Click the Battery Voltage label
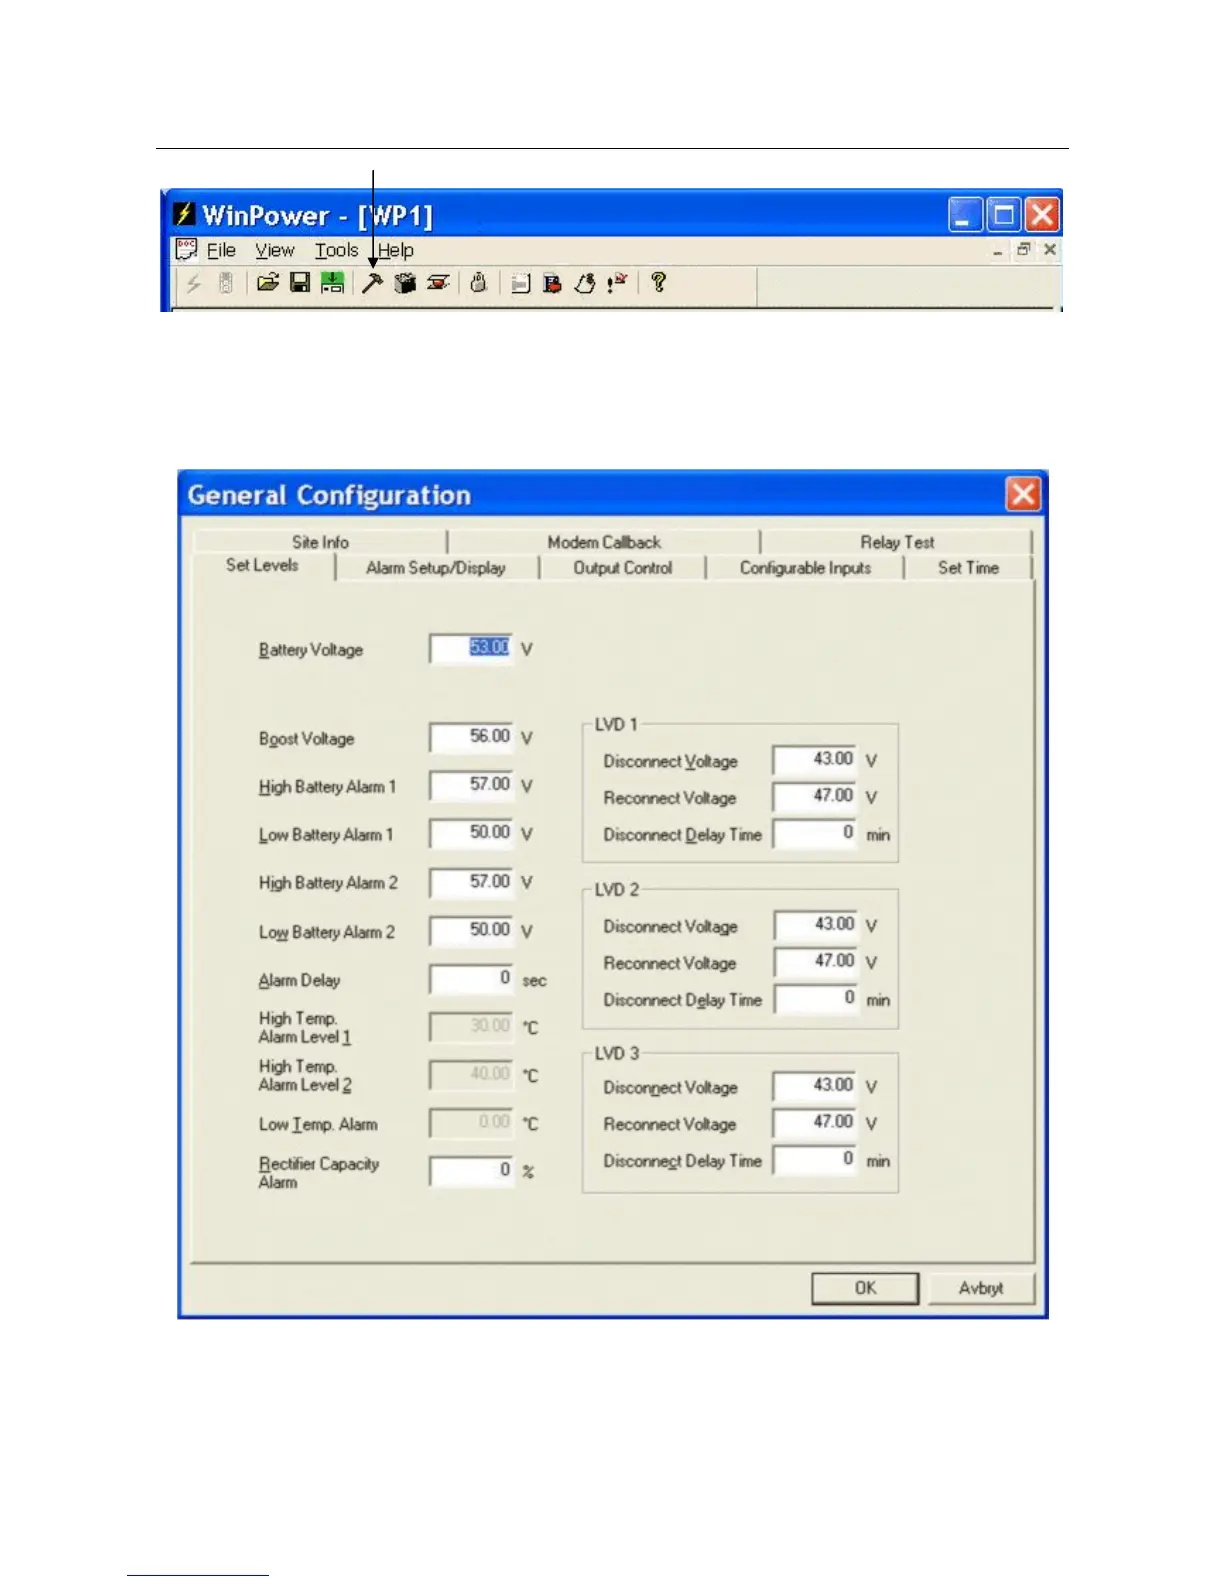 (311, 650)
